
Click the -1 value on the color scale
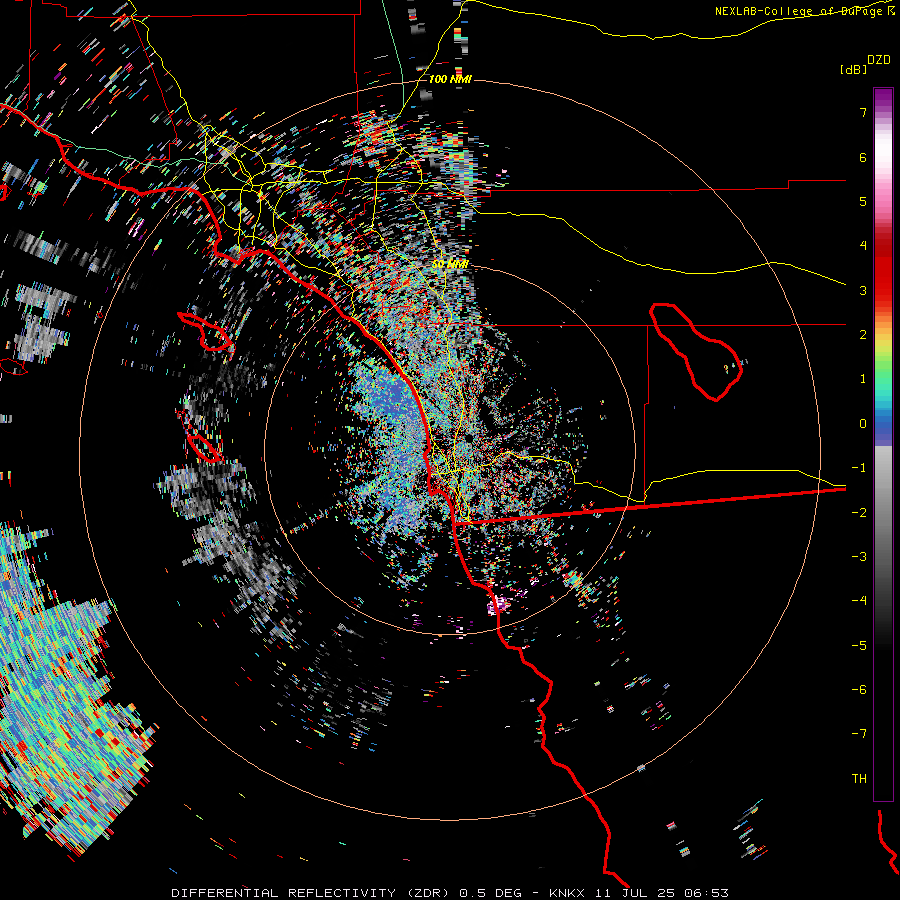point(859,468)
